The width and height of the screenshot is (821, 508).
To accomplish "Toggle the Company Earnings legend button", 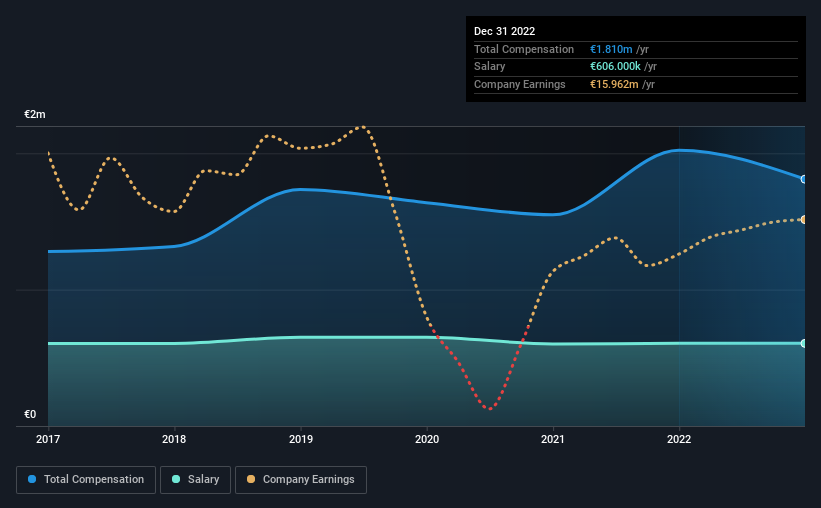I will coord(301,480).
